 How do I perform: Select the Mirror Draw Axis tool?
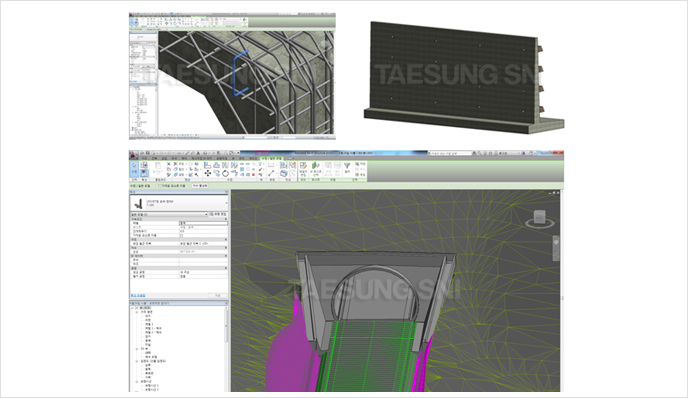point(234,165)
